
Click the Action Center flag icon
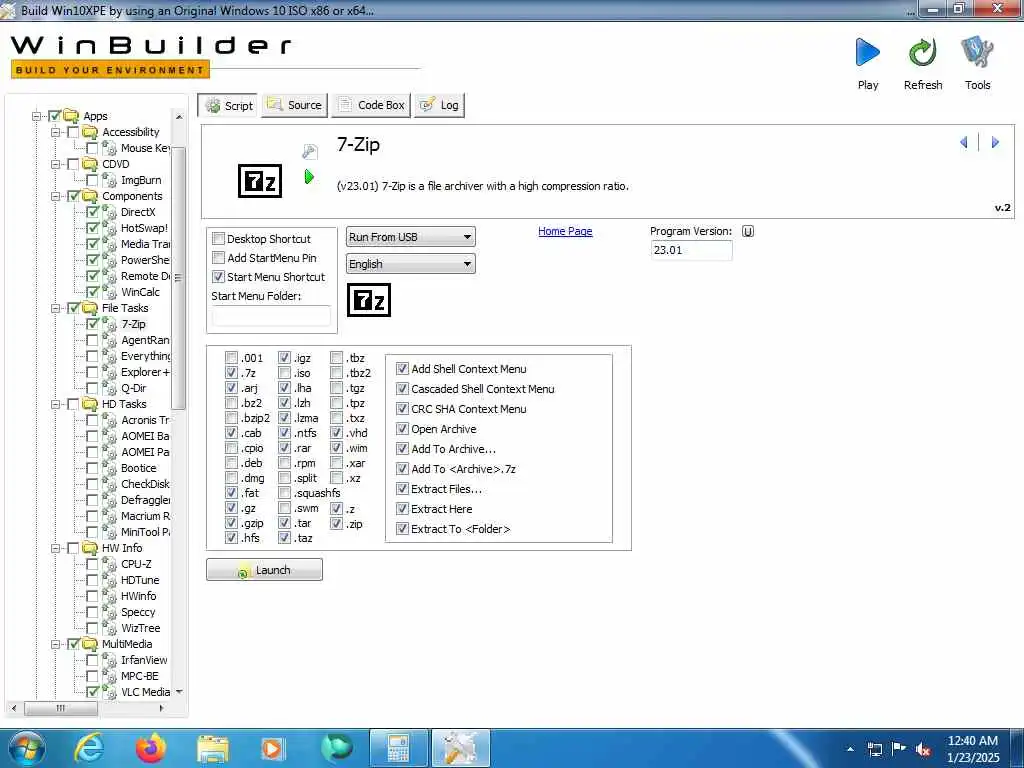(x=899, y=748)
